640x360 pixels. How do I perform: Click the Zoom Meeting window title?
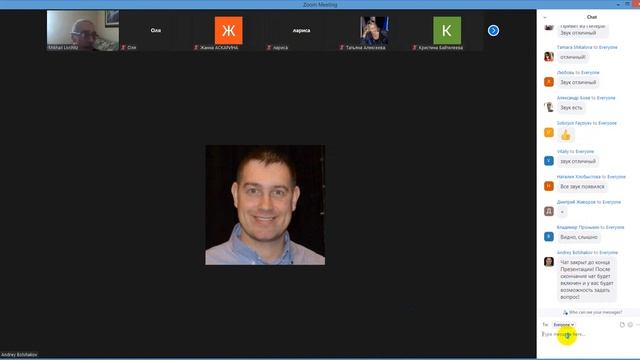(320, 4)
